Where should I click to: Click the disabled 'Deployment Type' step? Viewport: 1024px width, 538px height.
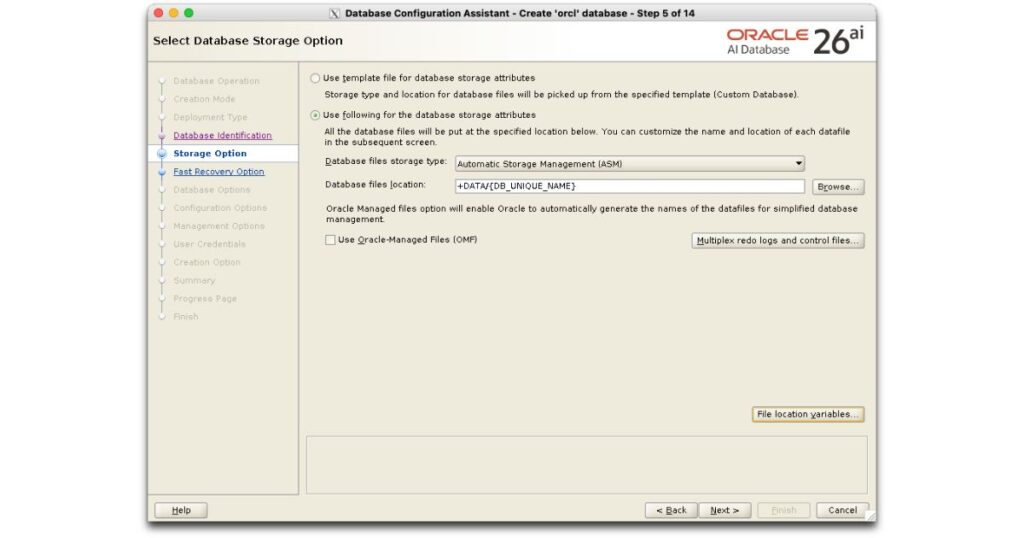[210, 118]
